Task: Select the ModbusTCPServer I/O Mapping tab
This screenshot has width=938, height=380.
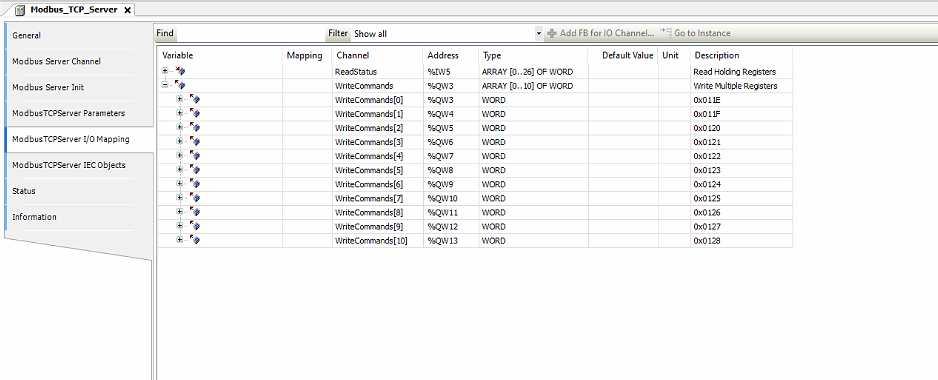Action: click(x=79, y=139)
